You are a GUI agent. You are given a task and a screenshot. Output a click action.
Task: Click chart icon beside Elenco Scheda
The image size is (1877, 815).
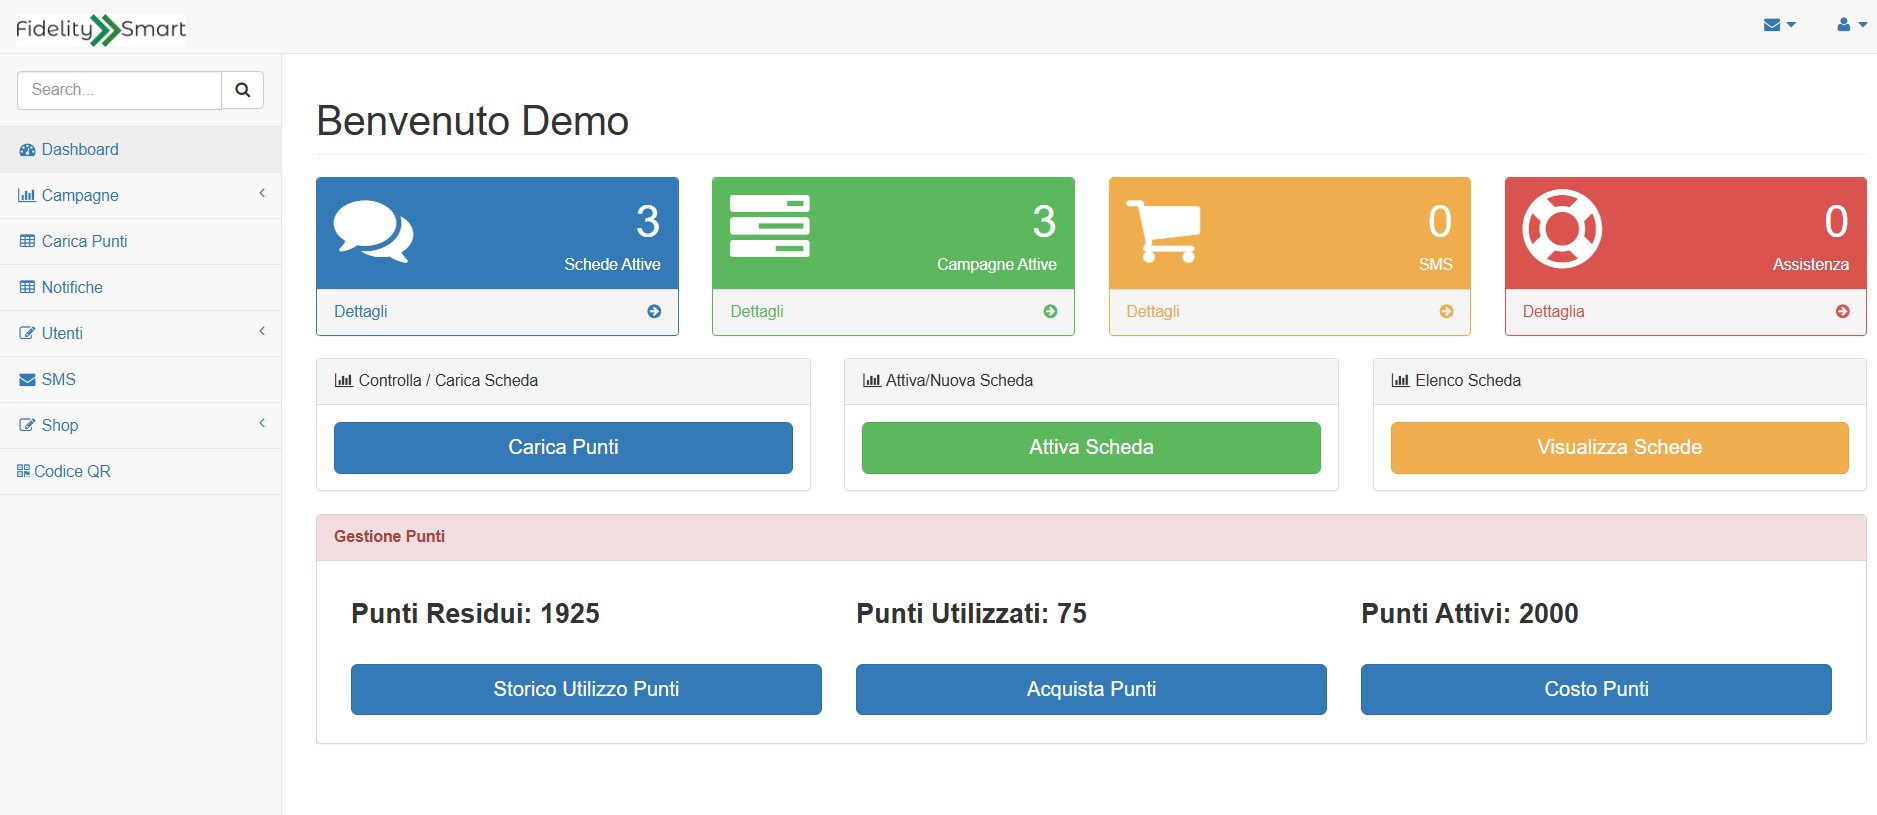pos(1400,381)
